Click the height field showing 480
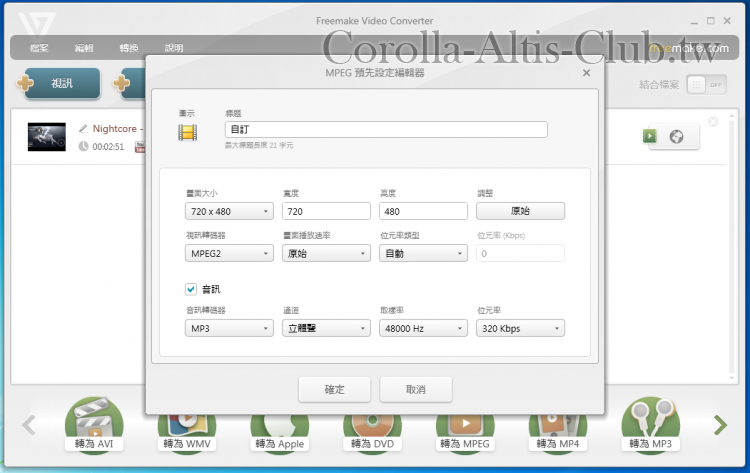Viewport: 750px width, 473px height. [x=423, y=211]
